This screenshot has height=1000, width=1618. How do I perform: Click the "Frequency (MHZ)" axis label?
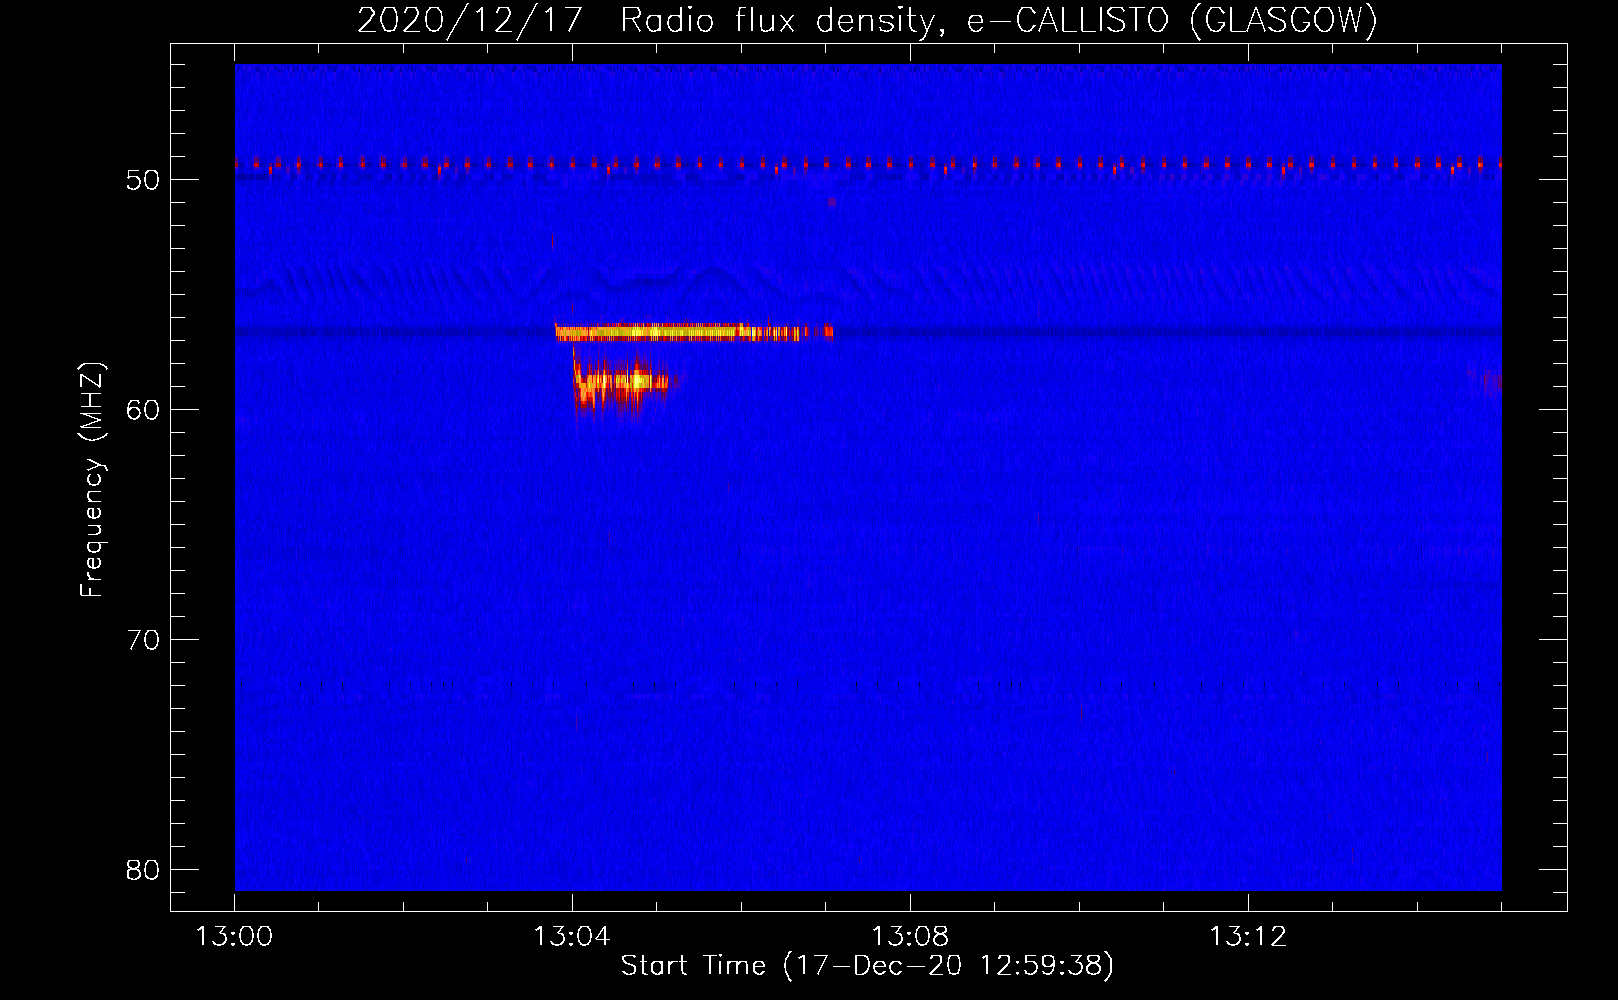point(92,480)
